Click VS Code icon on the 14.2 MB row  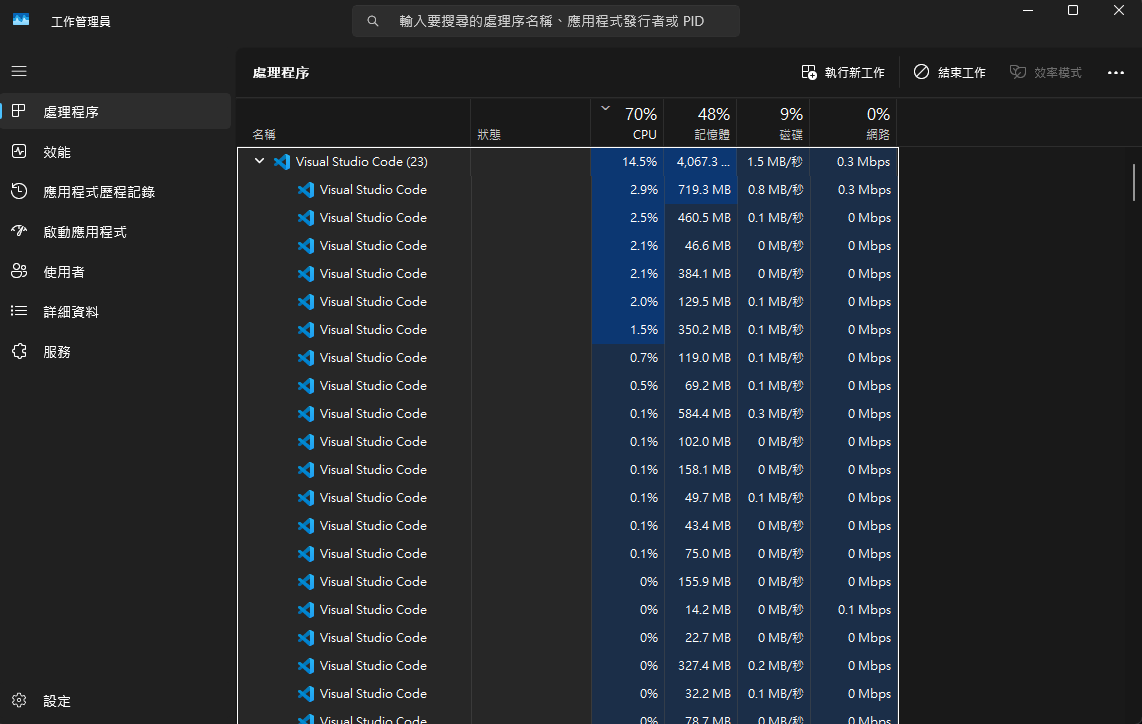point(306,610)
